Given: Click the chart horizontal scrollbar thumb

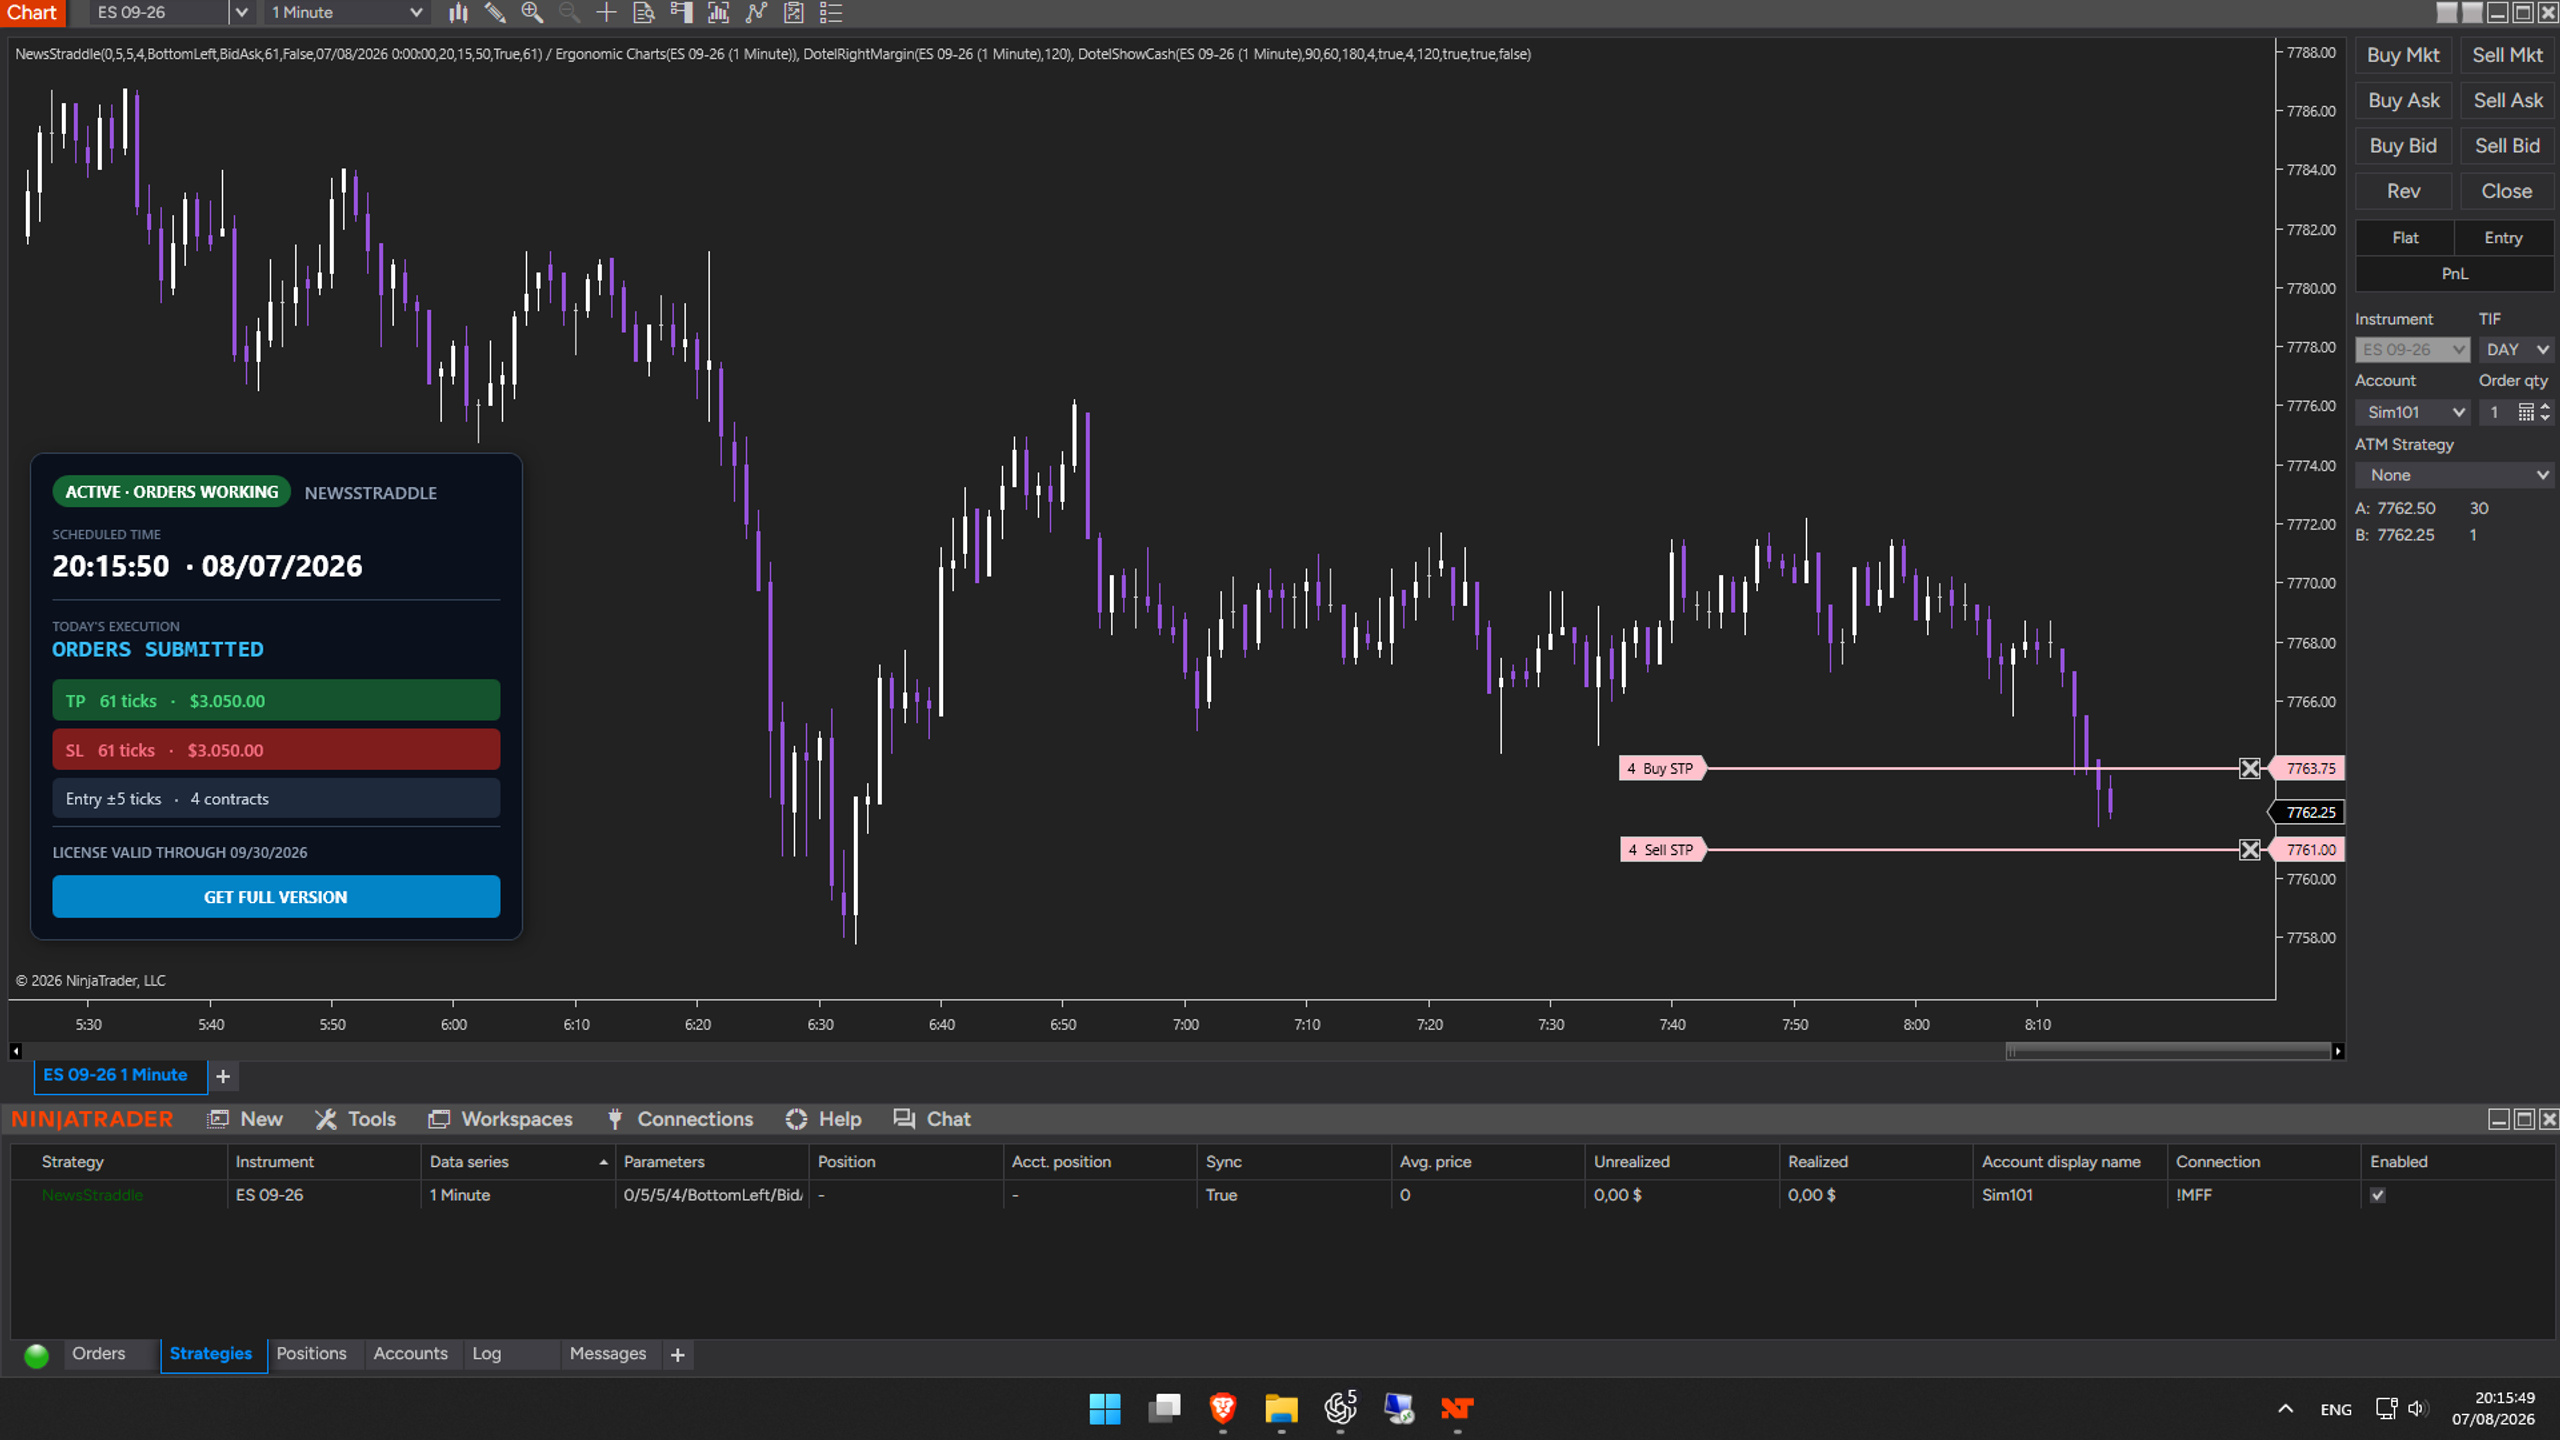Looking at the screenshot, I should pos(2167,1051).
